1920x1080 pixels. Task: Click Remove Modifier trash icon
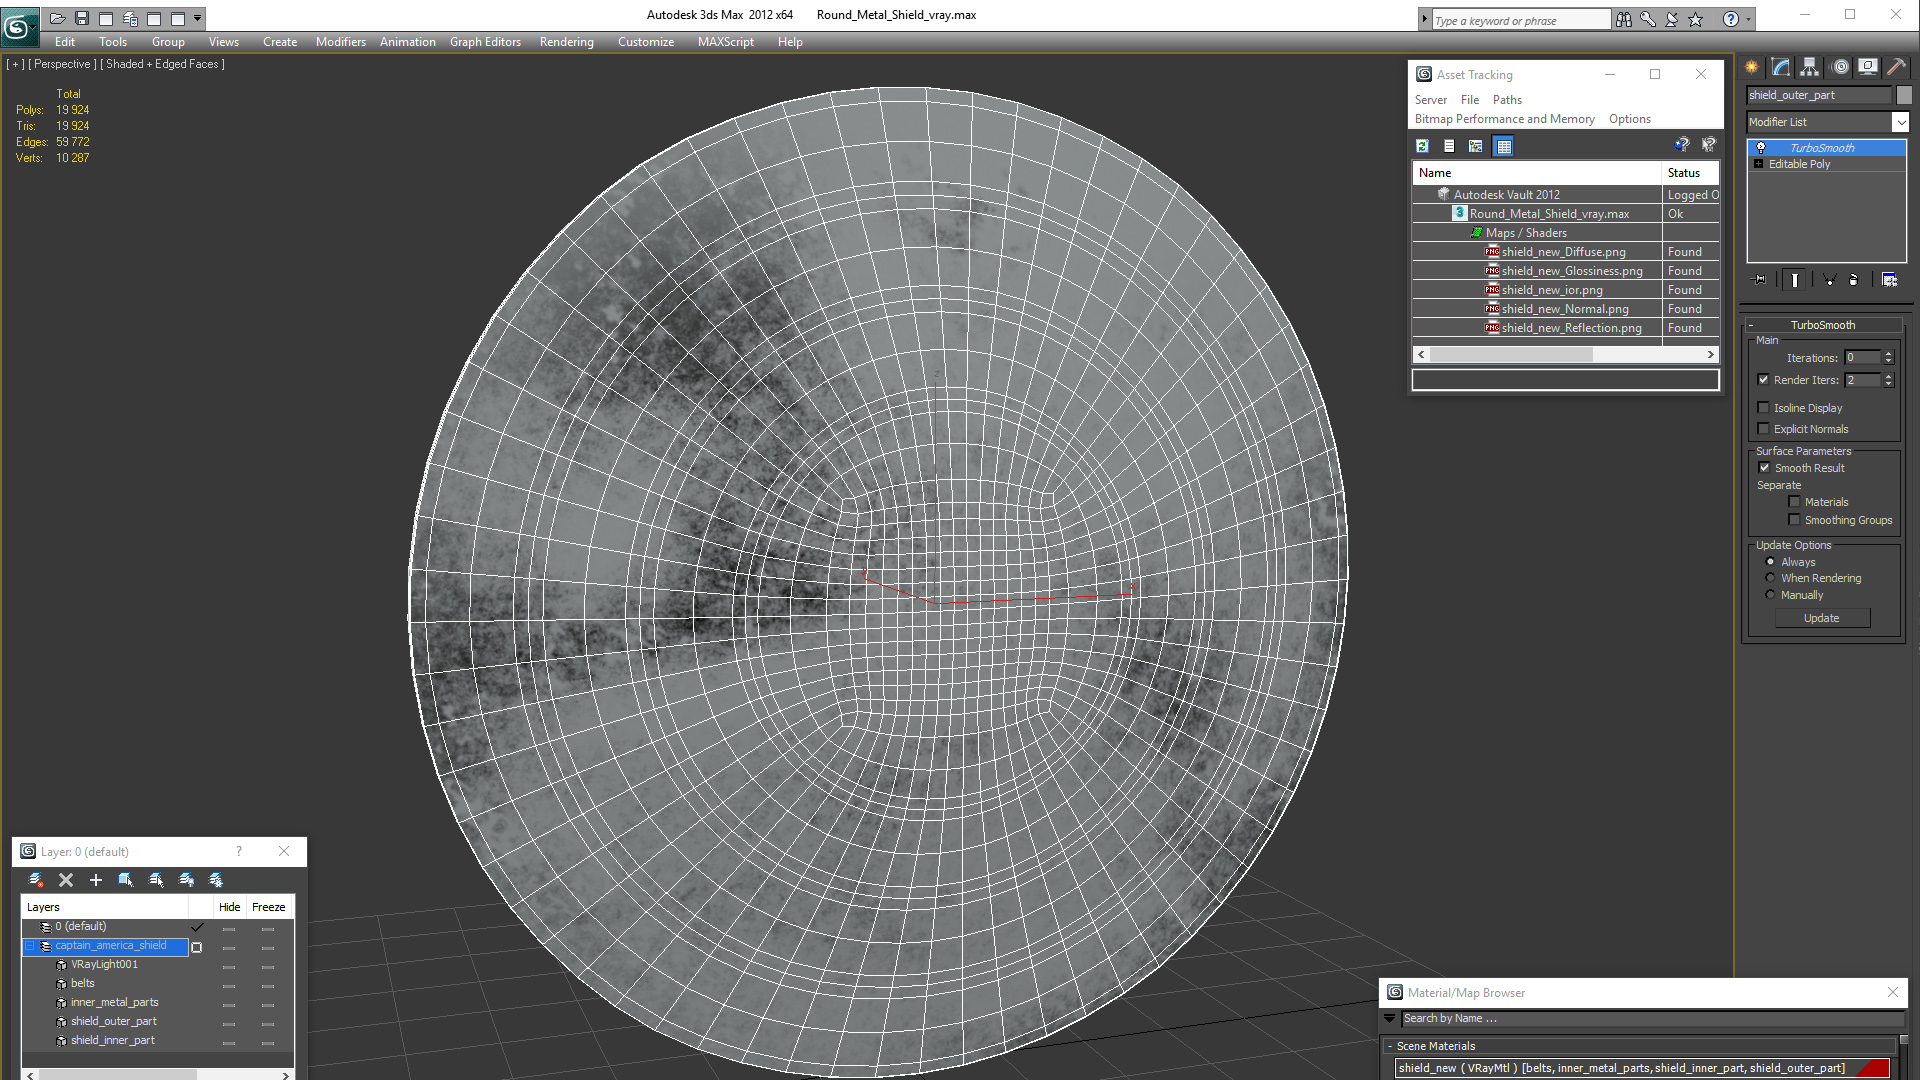click(1853, 280)
